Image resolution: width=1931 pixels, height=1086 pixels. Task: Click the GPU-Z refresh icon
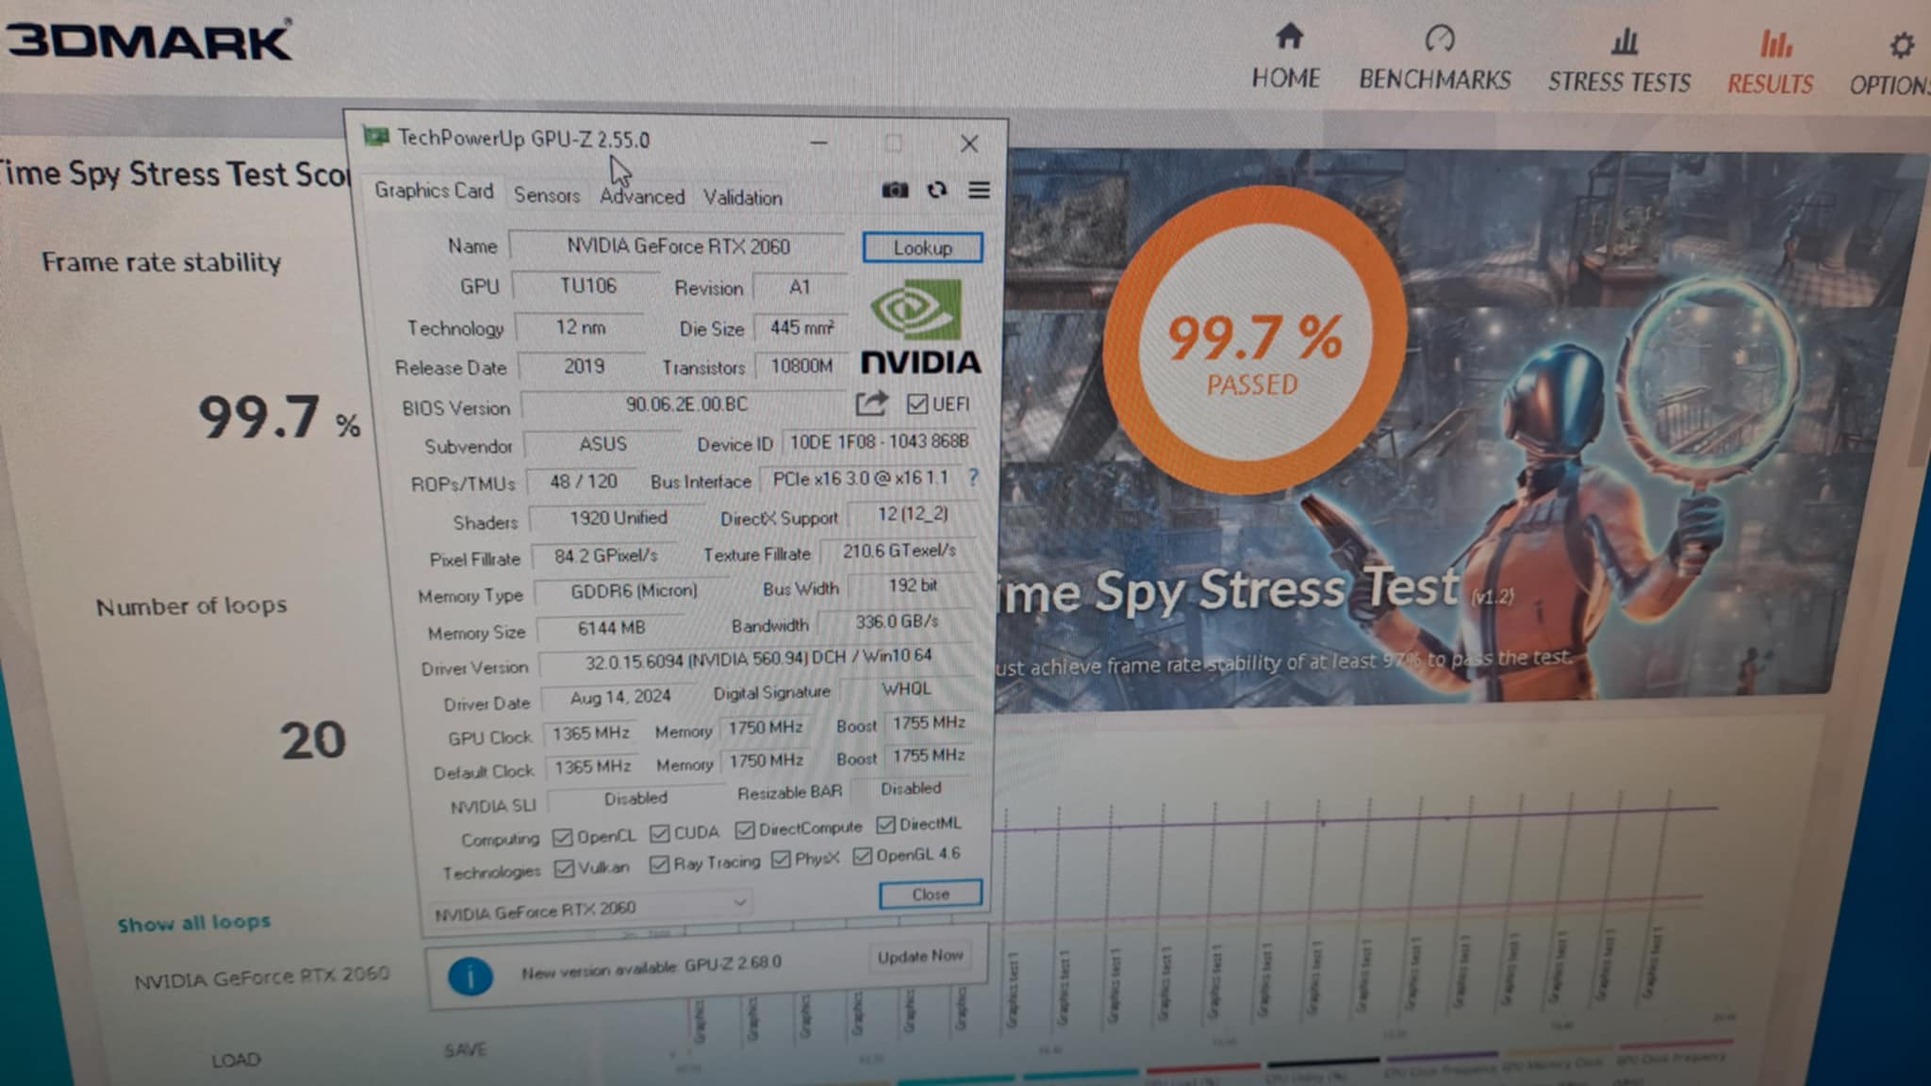coord(937,190)
